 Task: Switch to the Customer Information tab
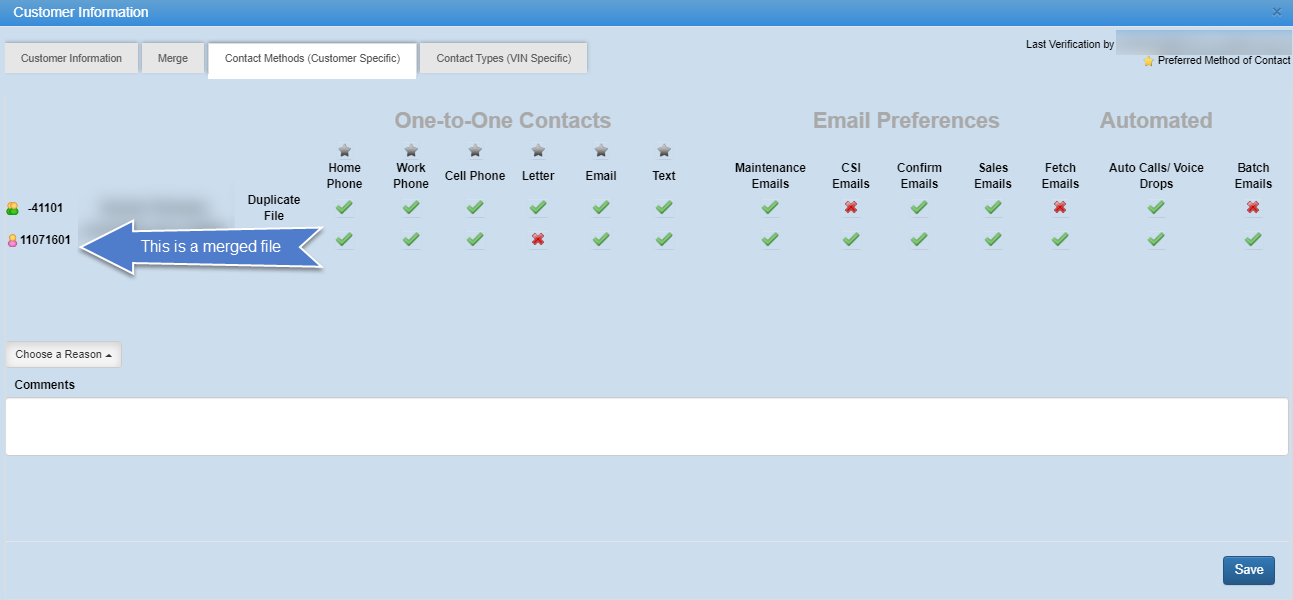pyautogui.click(x=71, y=58)
